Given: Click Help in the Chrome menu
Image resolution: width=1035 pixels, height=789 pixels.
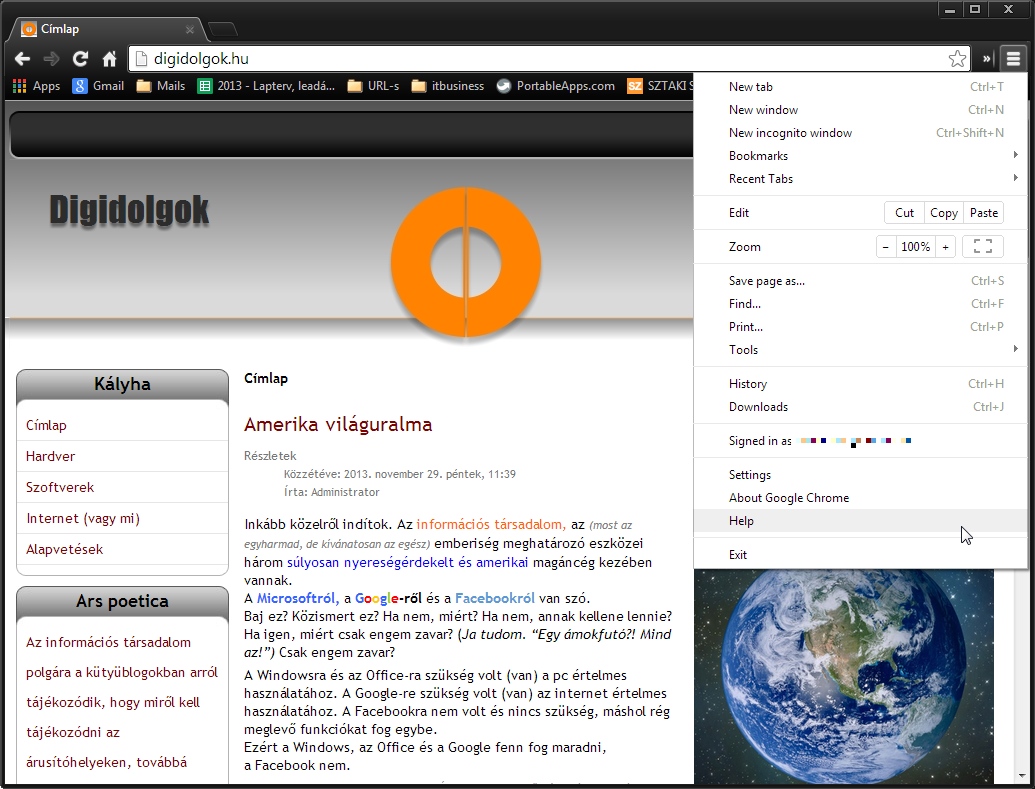Looking at the screenshot, I should tap(860, 521).
